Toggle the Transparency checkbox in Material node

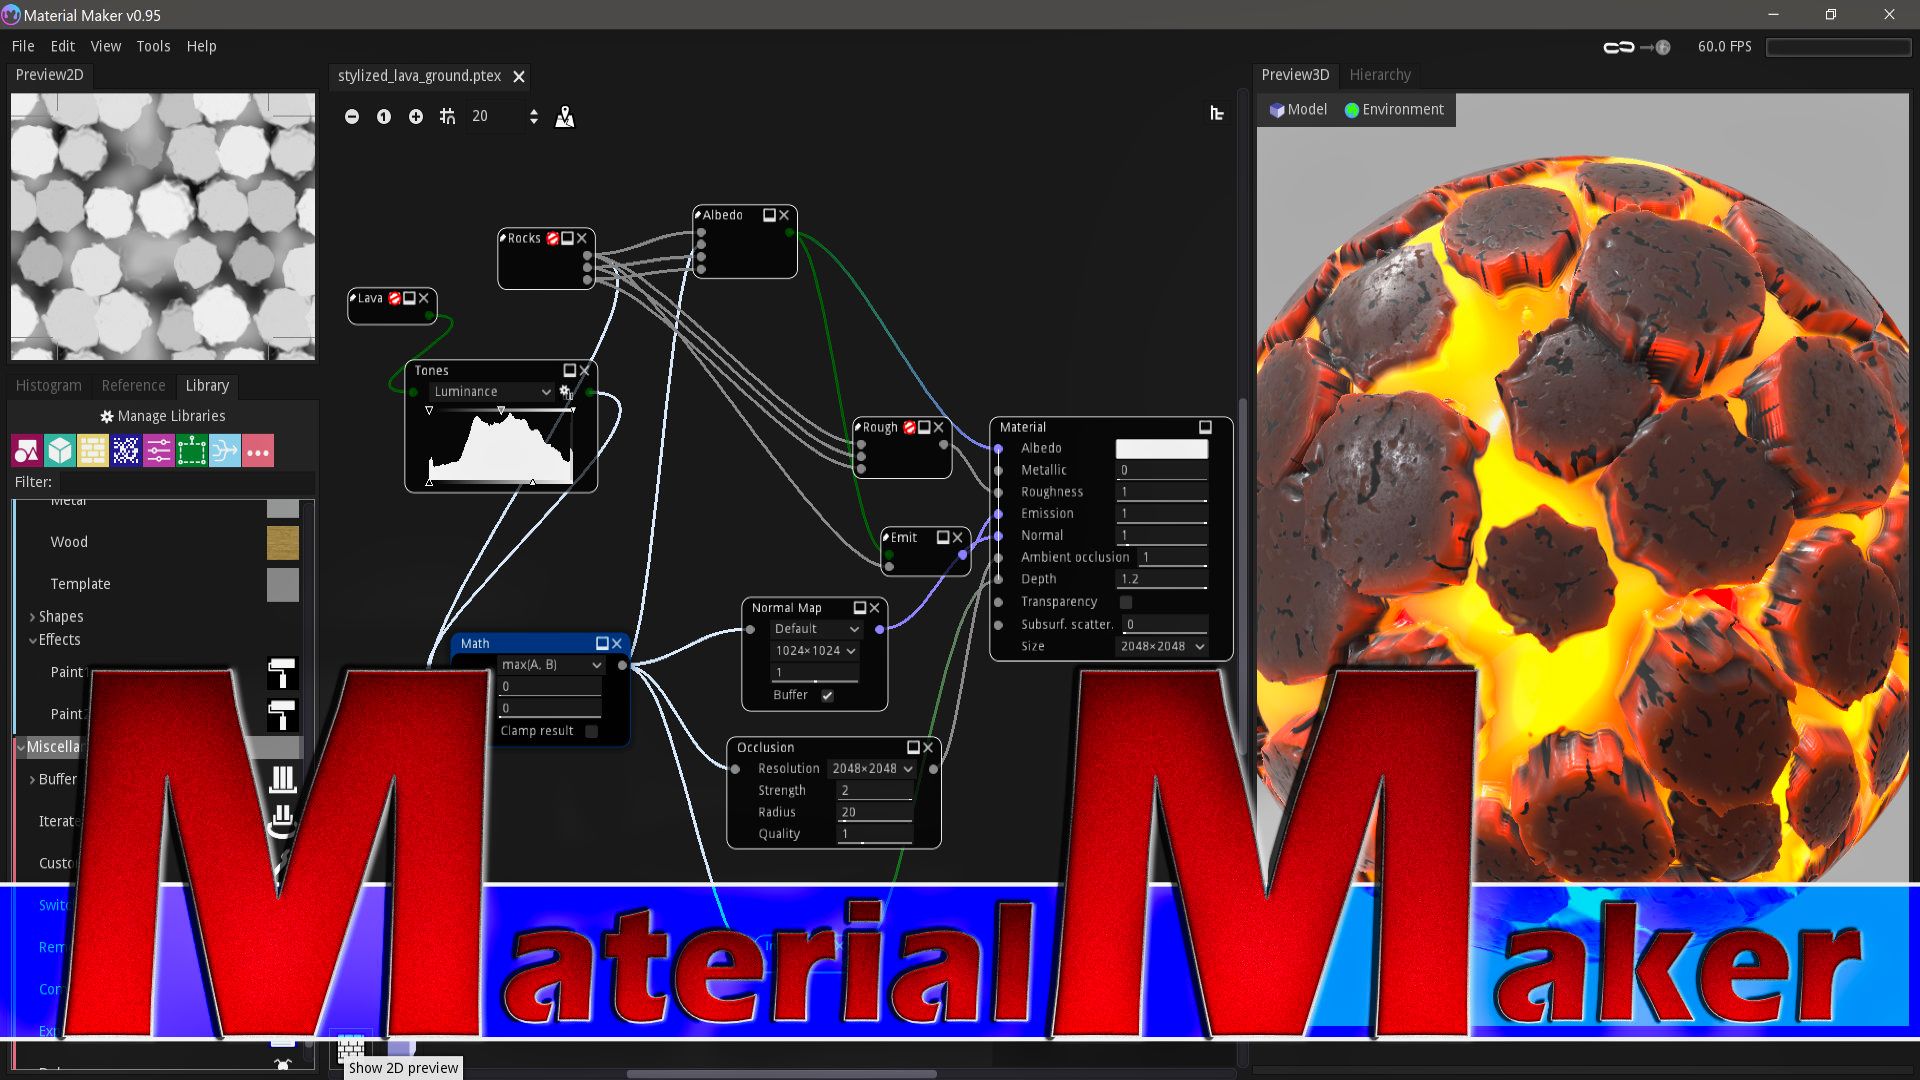pyautogui.click(x=1126, y=602)
